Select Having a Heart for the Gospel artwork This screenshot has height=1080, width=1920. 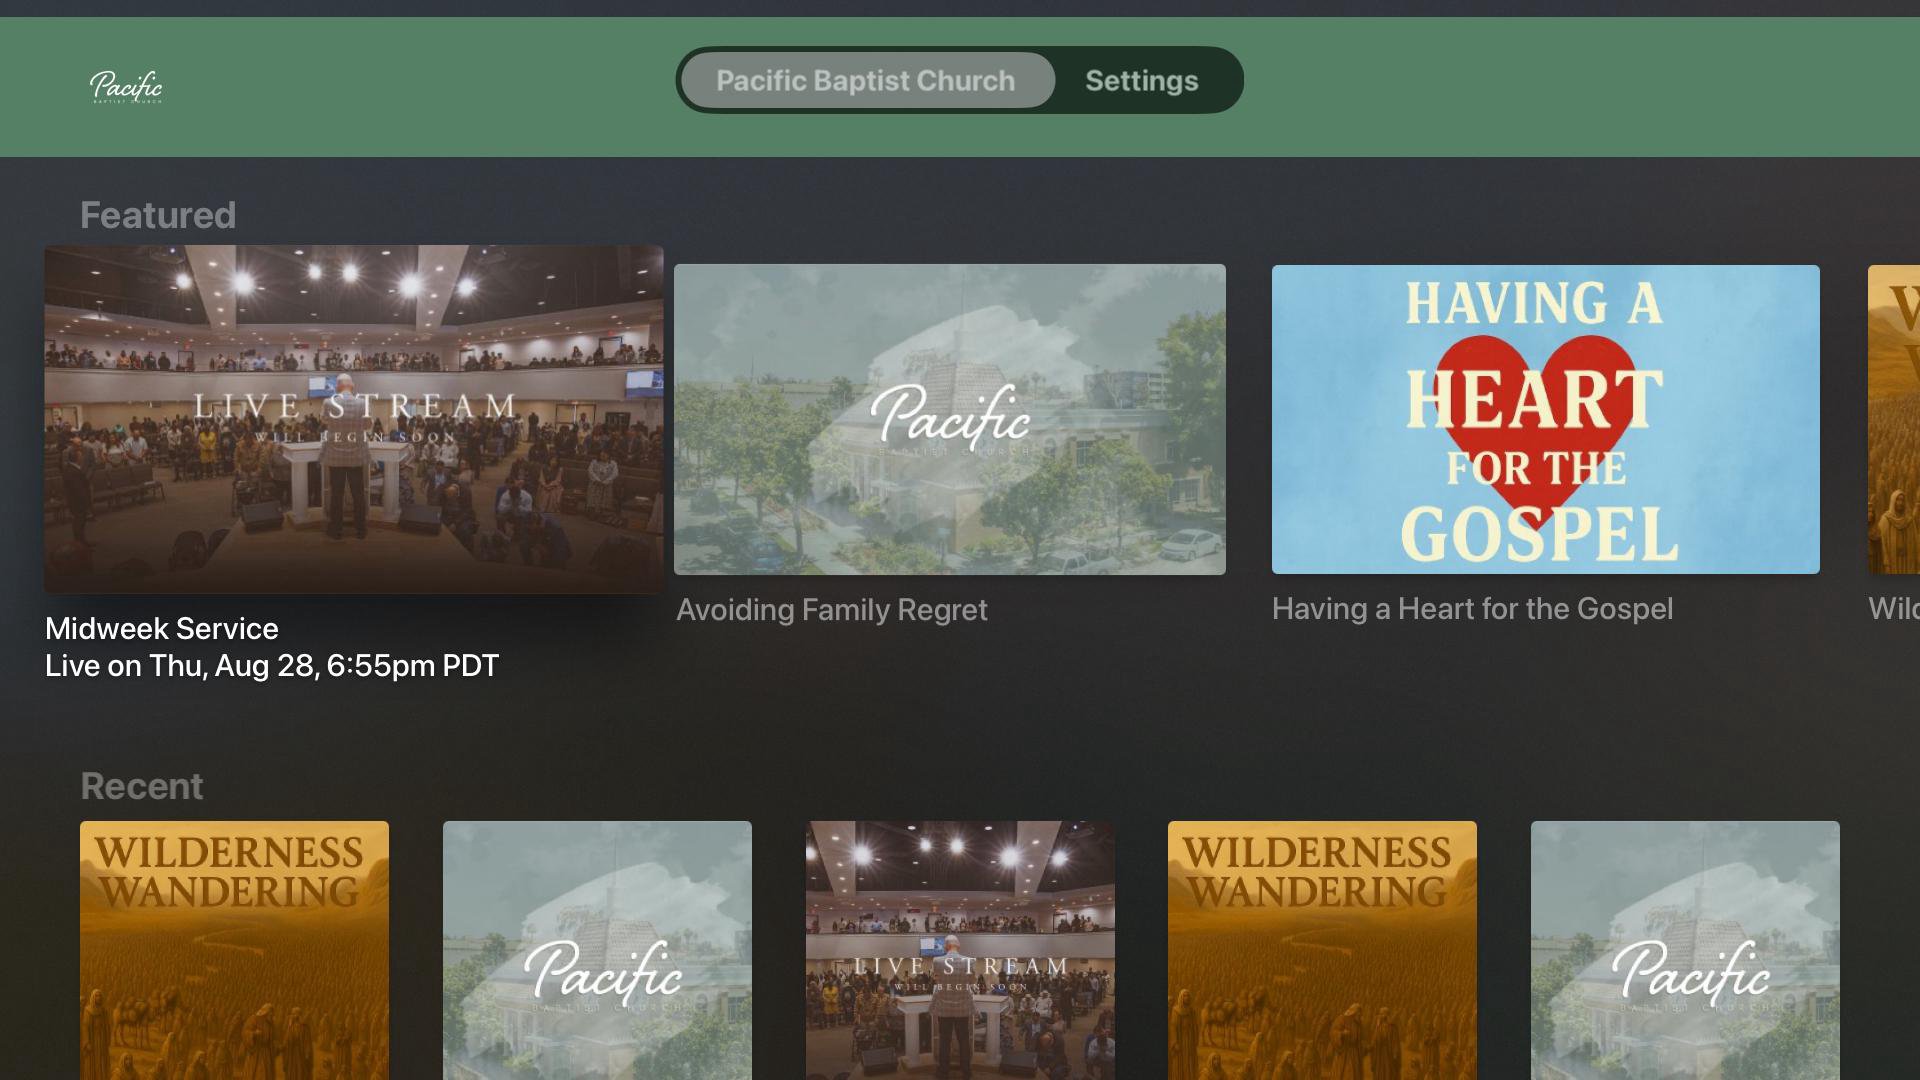pos(1545,419)
